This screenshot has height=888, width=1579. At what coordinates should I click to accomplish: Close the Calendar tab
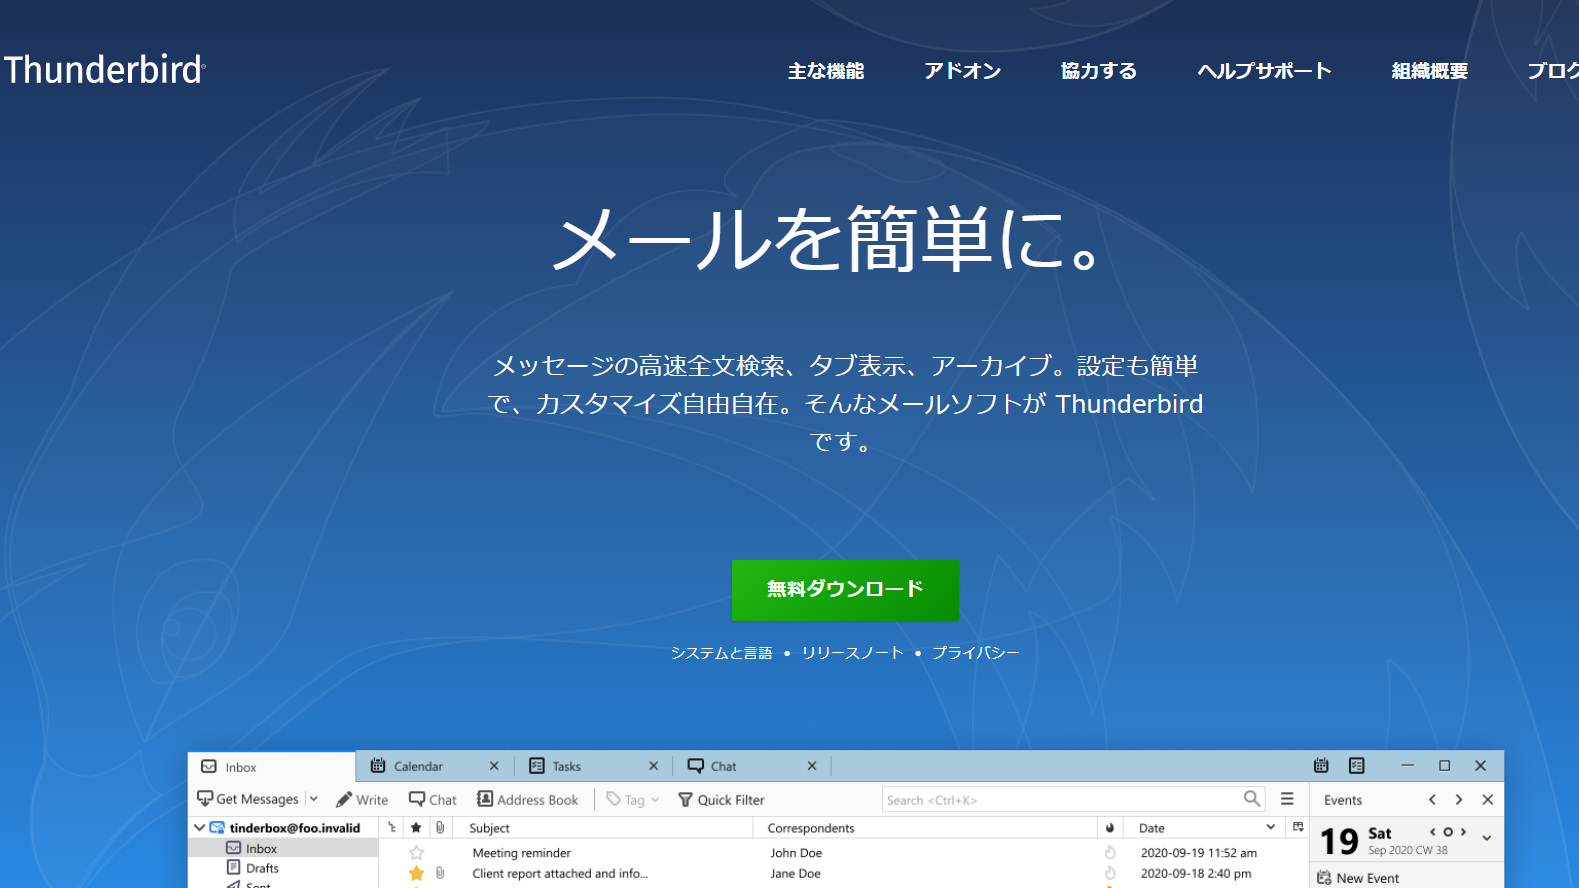[494, 766]
